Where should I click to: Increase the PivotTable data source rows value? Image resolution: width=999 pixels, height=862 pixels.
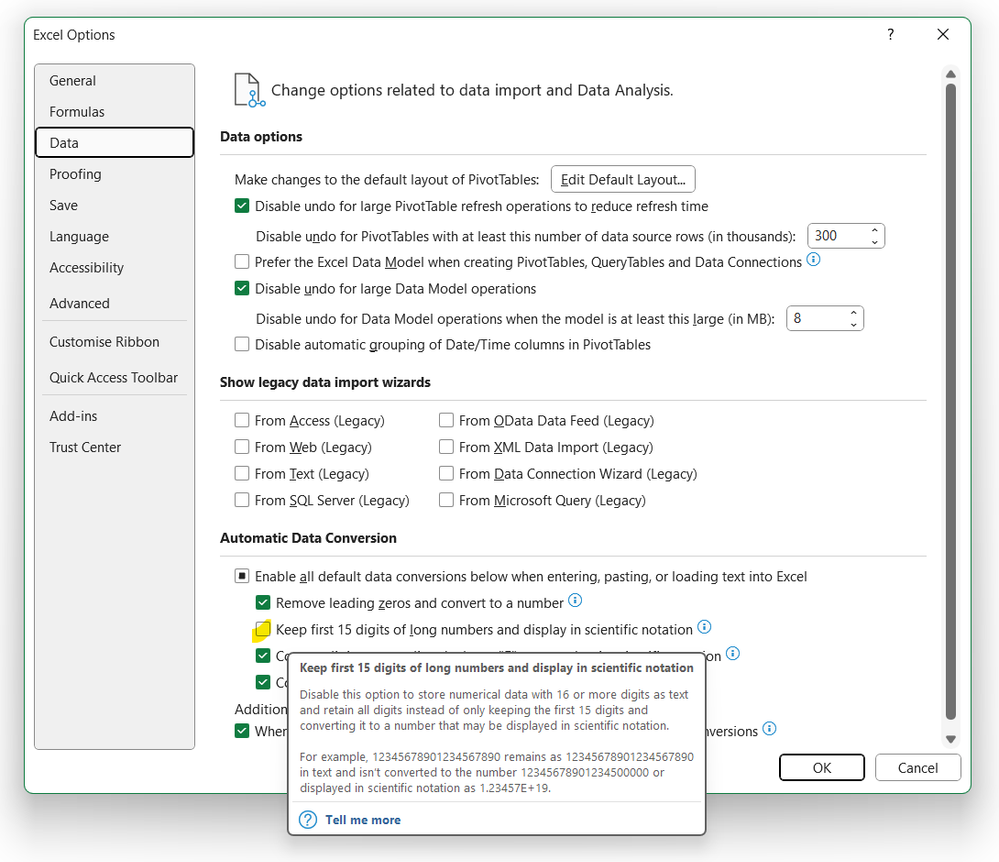(x=874, y=231)
